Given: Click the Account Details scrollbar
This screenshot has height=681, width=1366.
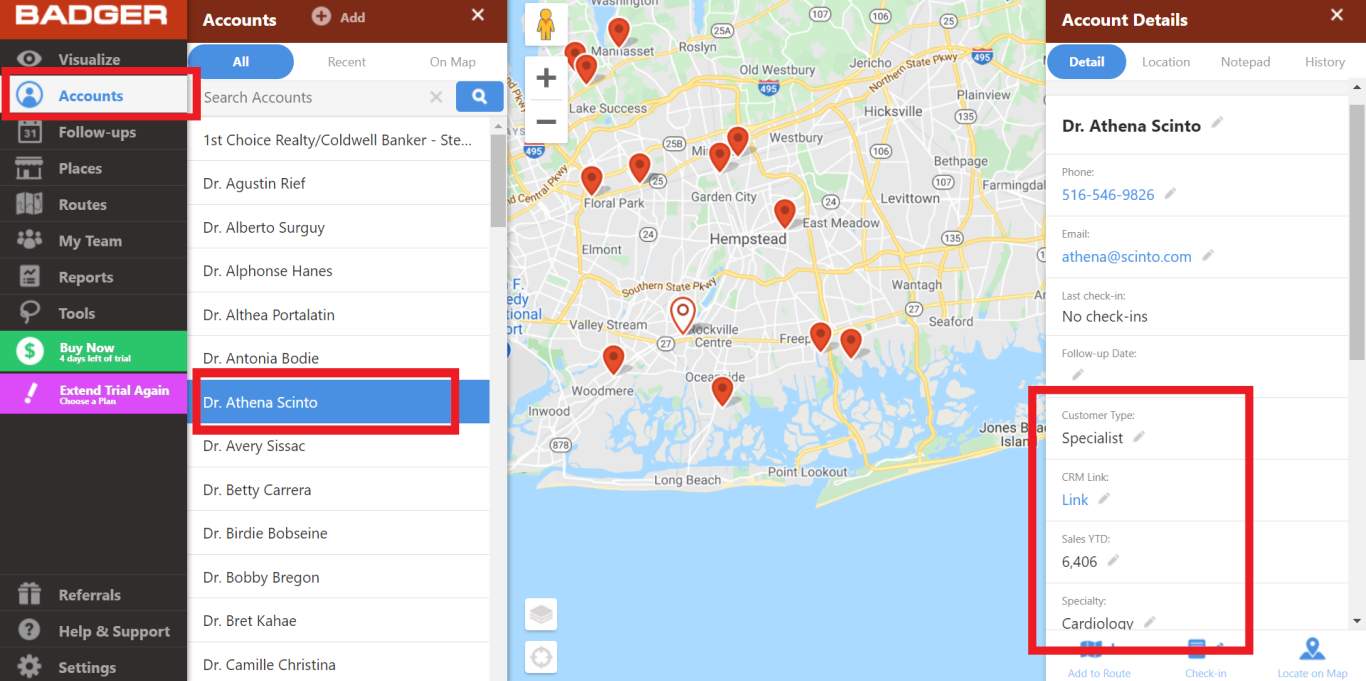Looking at the screenshot, I should pos(1357,230).
